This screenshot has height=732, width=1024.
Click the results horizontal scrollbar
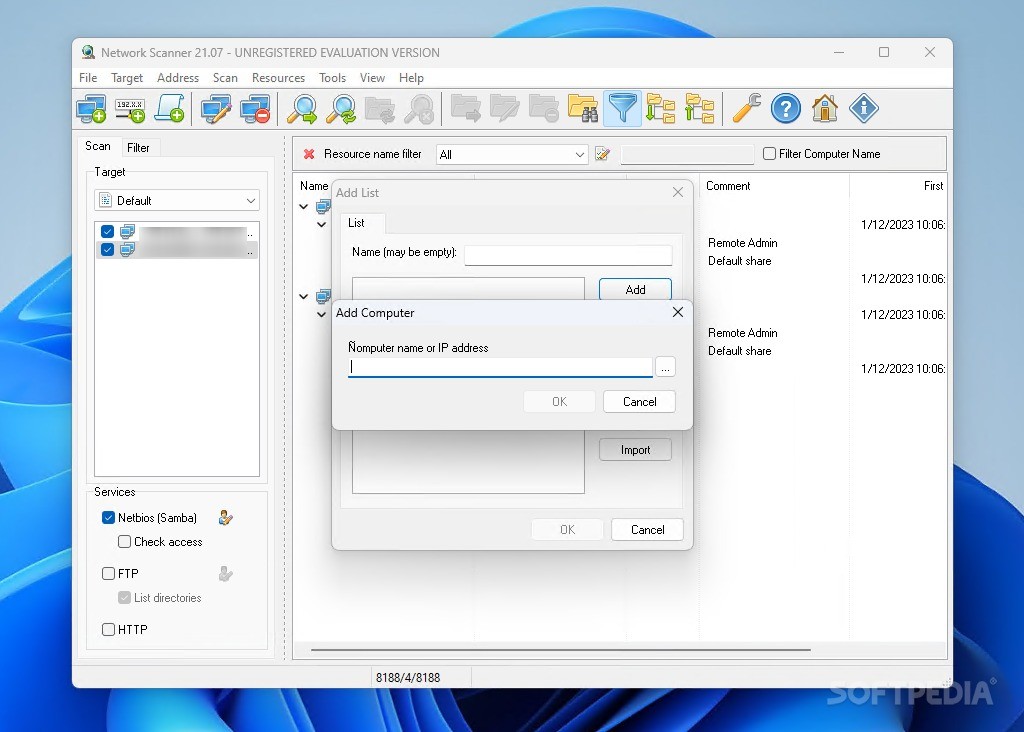coord(561,650)
